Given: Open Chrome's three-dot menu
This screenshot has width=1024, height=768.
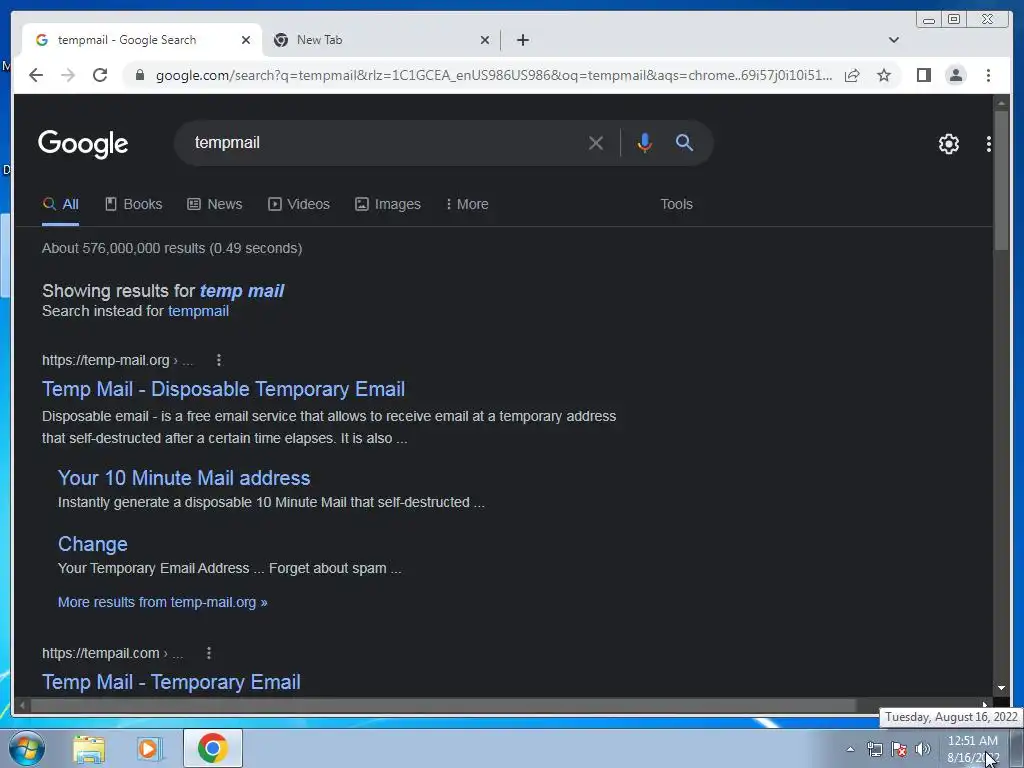Looking at the screenshot, I should (x=988, y=75).
